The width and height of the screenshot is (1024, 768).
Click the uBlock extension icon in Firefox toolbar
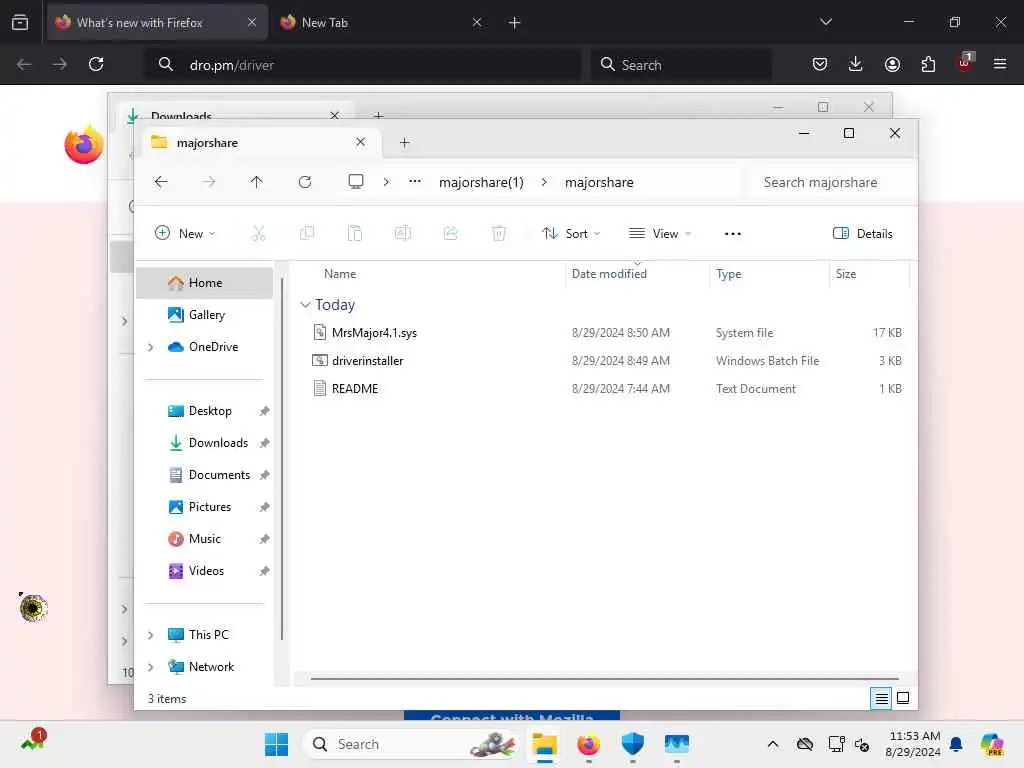click(965, 63)
